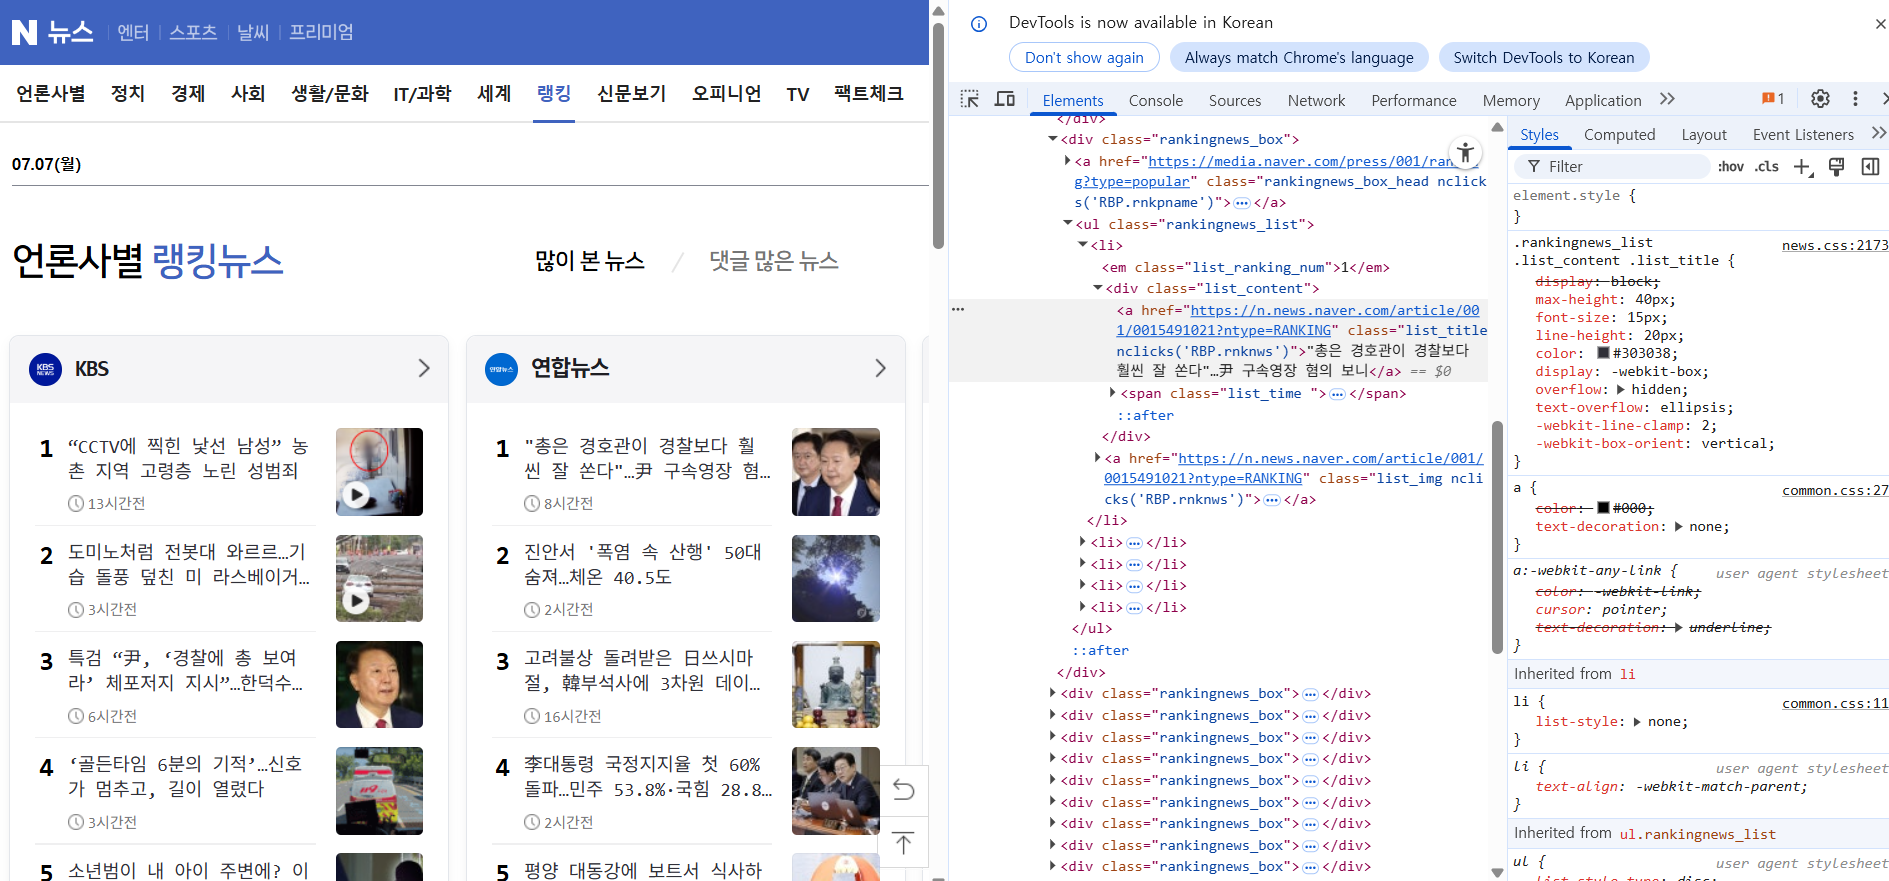The height and width of the screenshot is (881, 1889).
Task: Click the #303038 color swatch
Action: 1603,353
